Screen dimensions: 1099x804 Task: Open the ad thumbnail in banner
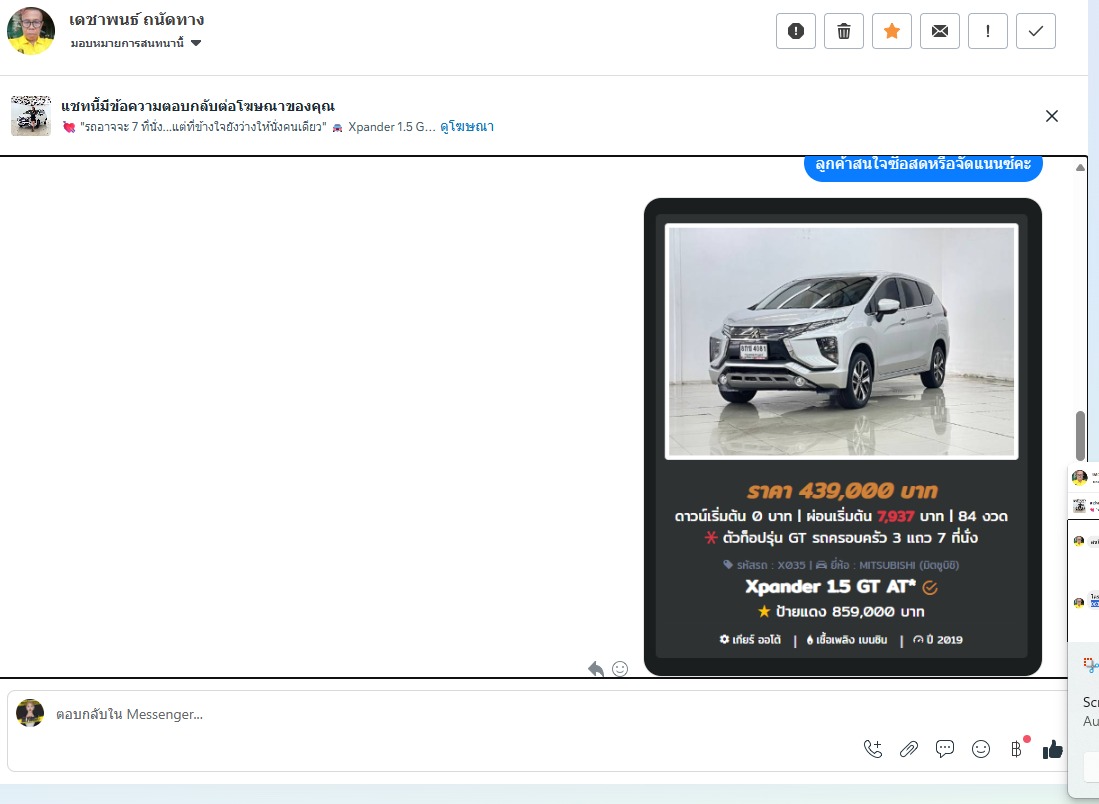tap(31, 116)
